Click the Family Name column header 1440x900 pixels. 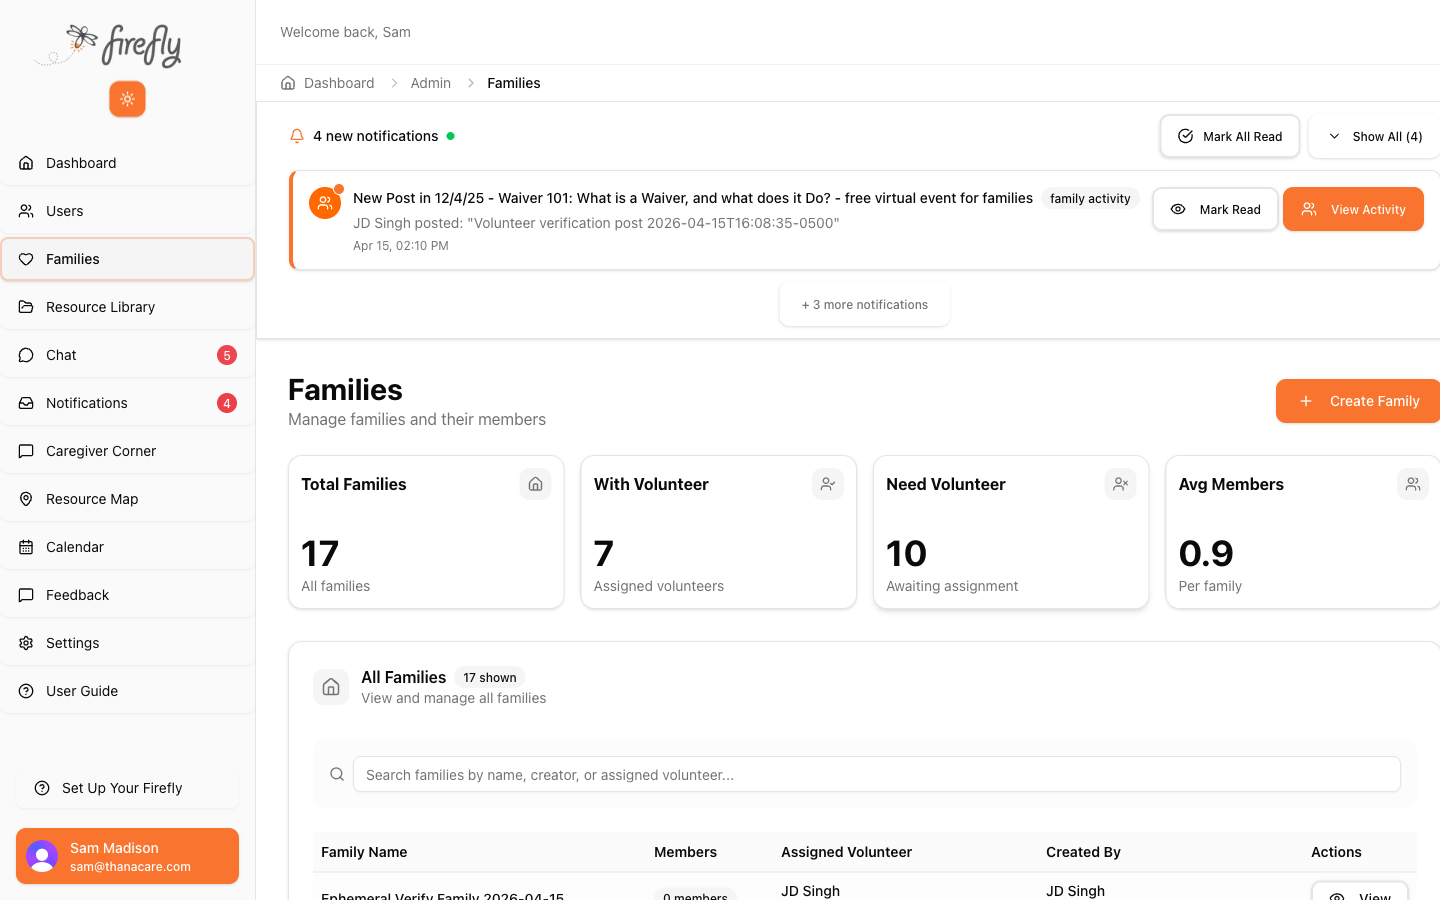click(x=364, y=852)
